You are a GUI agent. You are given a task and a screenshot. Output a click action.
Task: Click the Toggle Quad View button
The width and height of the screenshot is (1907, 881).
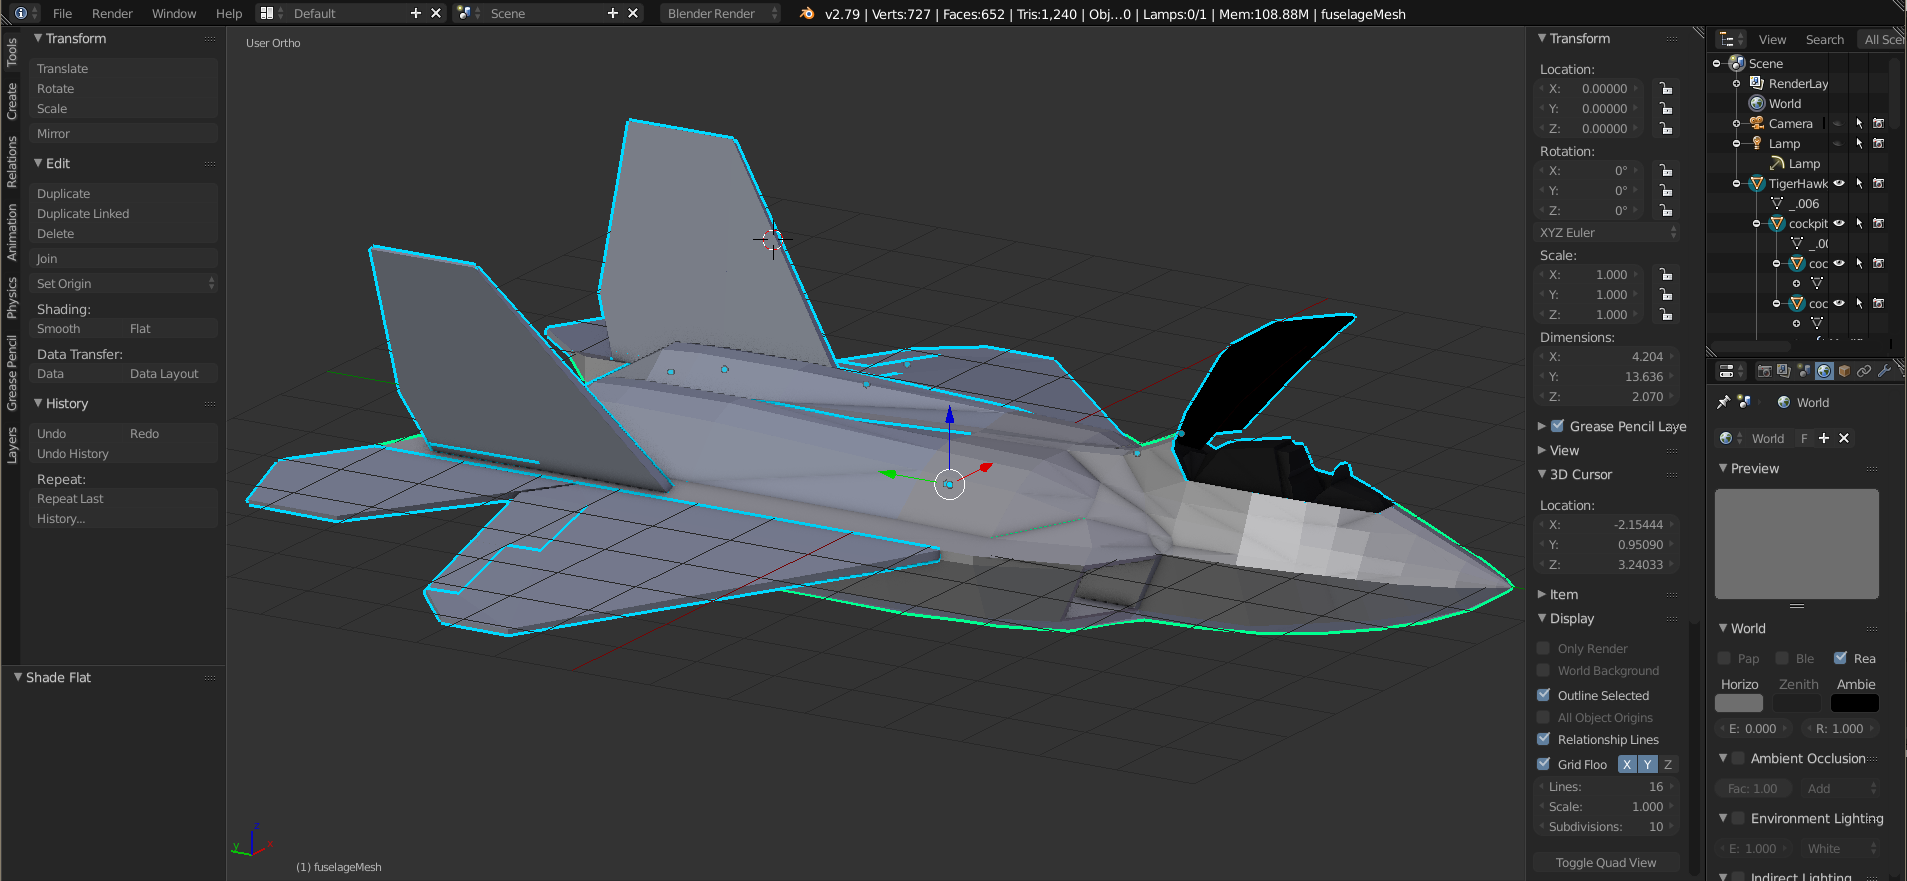(1606, 863)
